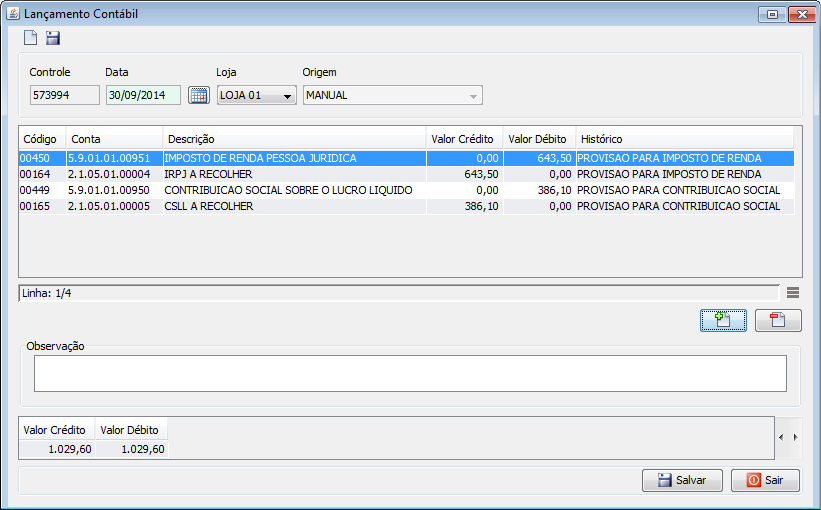
Task: Click account cell 5.9.01.01.00951
Action: coord(115,158)
